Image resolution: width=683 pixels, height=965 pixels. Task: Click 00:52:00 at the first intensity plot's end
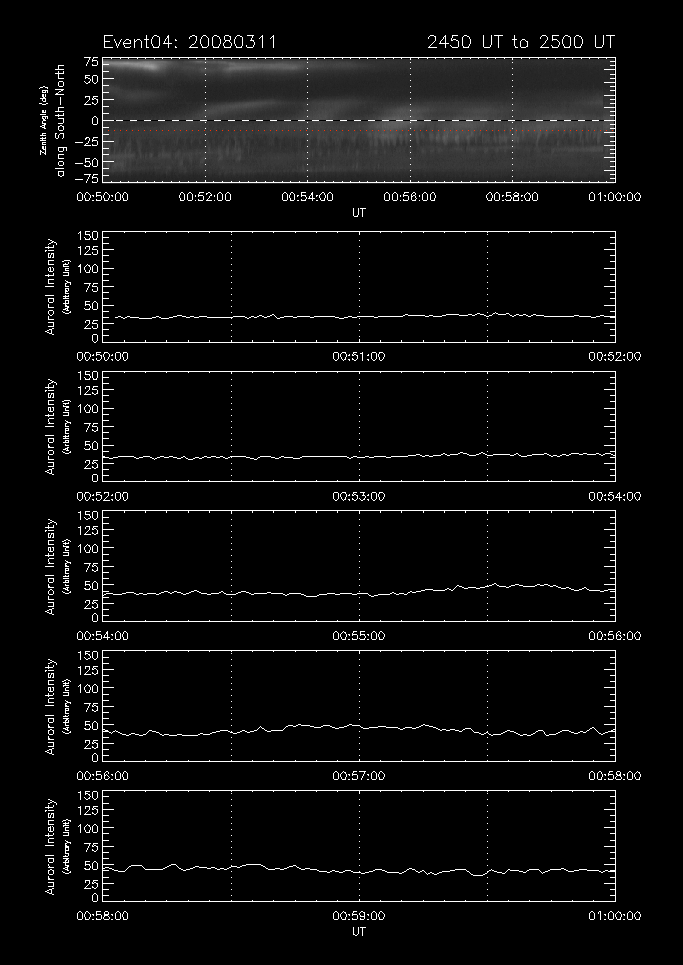614,357
